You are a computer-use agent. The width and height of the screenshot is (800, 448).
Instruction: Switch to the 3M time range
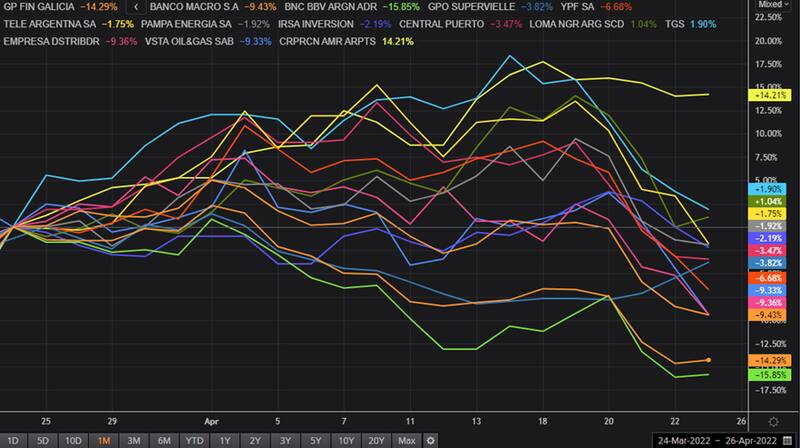(133, 440)
